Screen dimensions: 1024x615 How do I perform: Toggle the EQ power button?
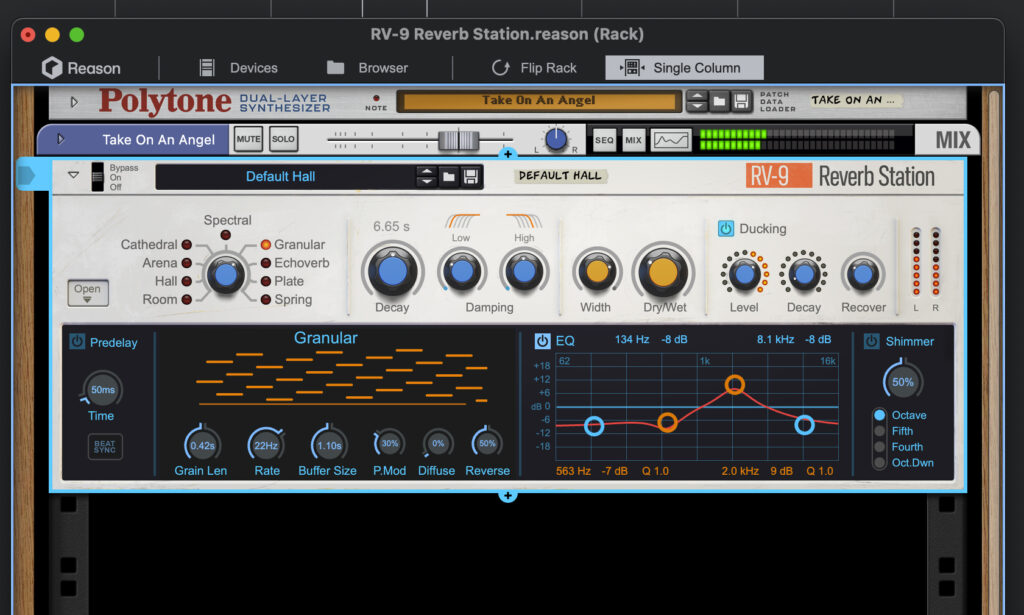pyautogui.click(x=542, y=341)
